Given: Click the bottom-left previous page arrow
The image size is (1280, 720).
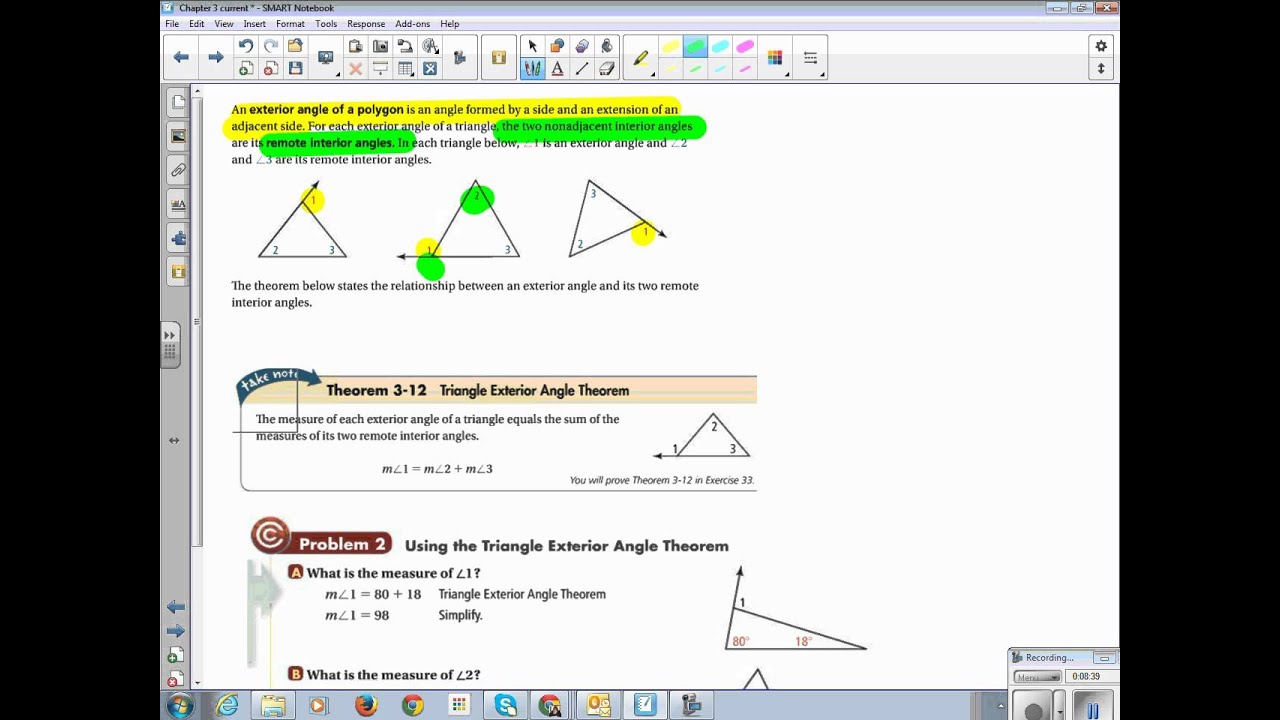Looking at the screenshot, I should (176, 607).
